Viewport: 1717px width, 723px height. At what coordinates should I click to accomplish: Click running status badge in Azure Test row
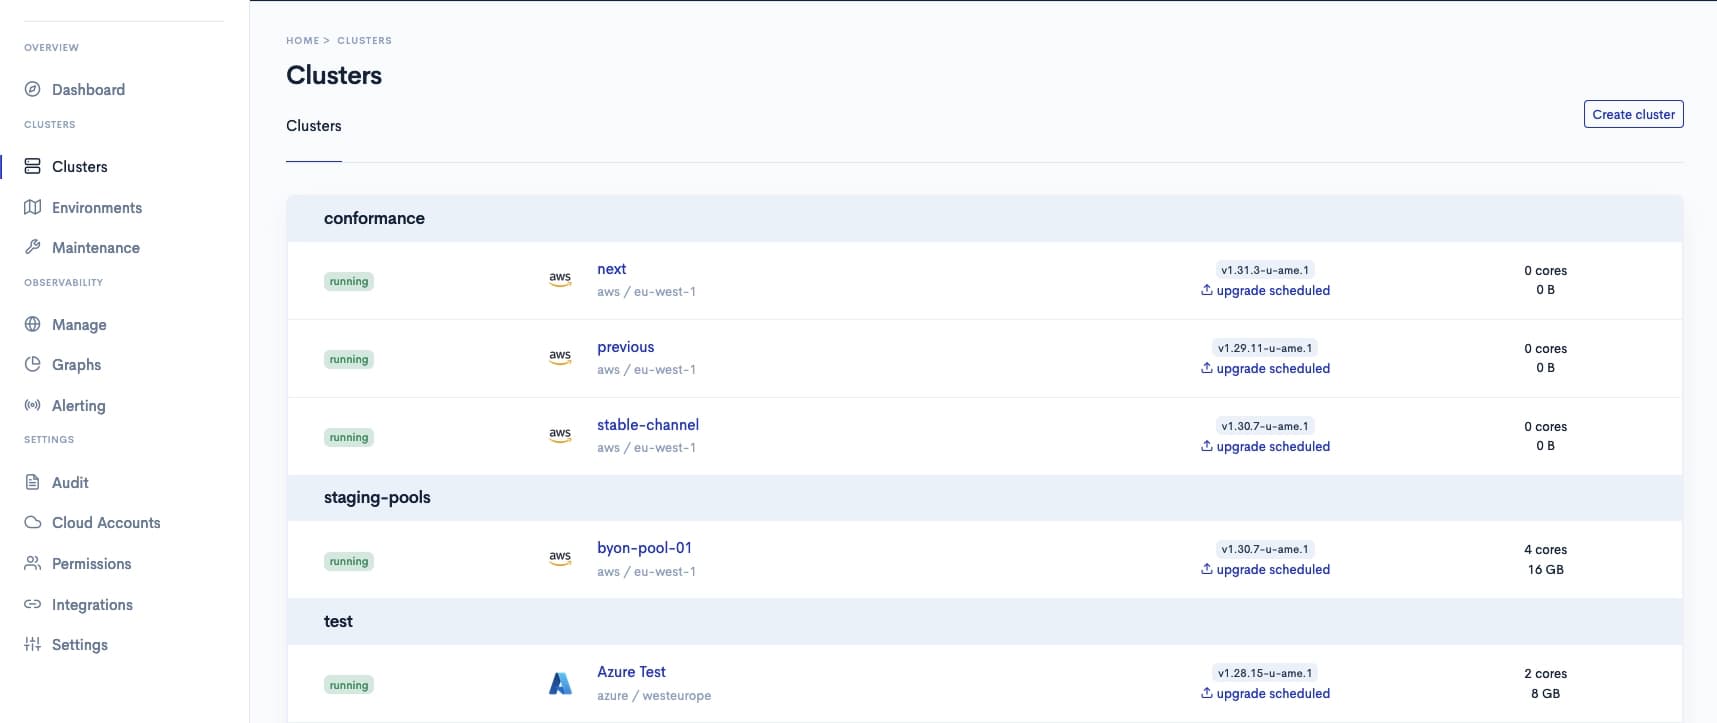point(349,685)
